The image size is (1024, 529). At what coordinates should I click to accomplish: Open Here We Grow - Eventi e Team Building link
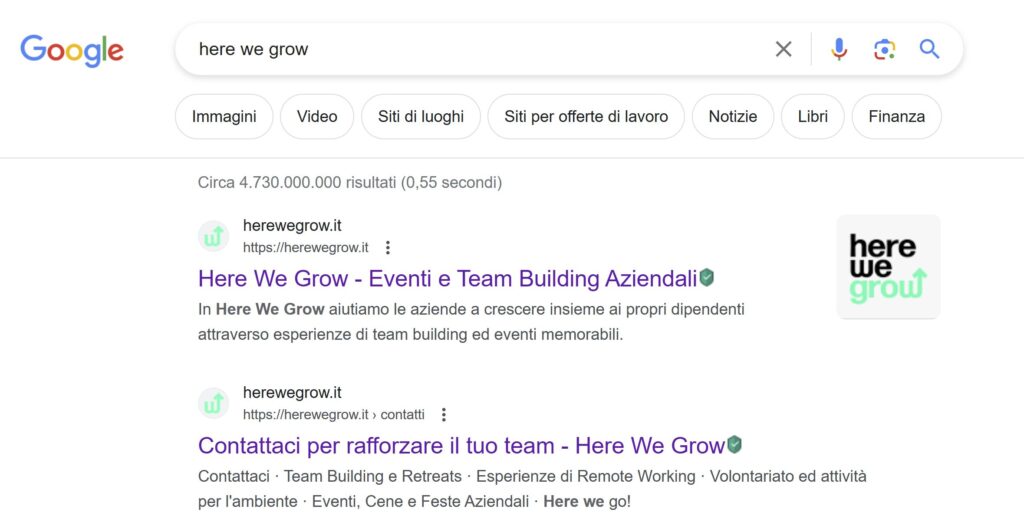click(447, 279)
